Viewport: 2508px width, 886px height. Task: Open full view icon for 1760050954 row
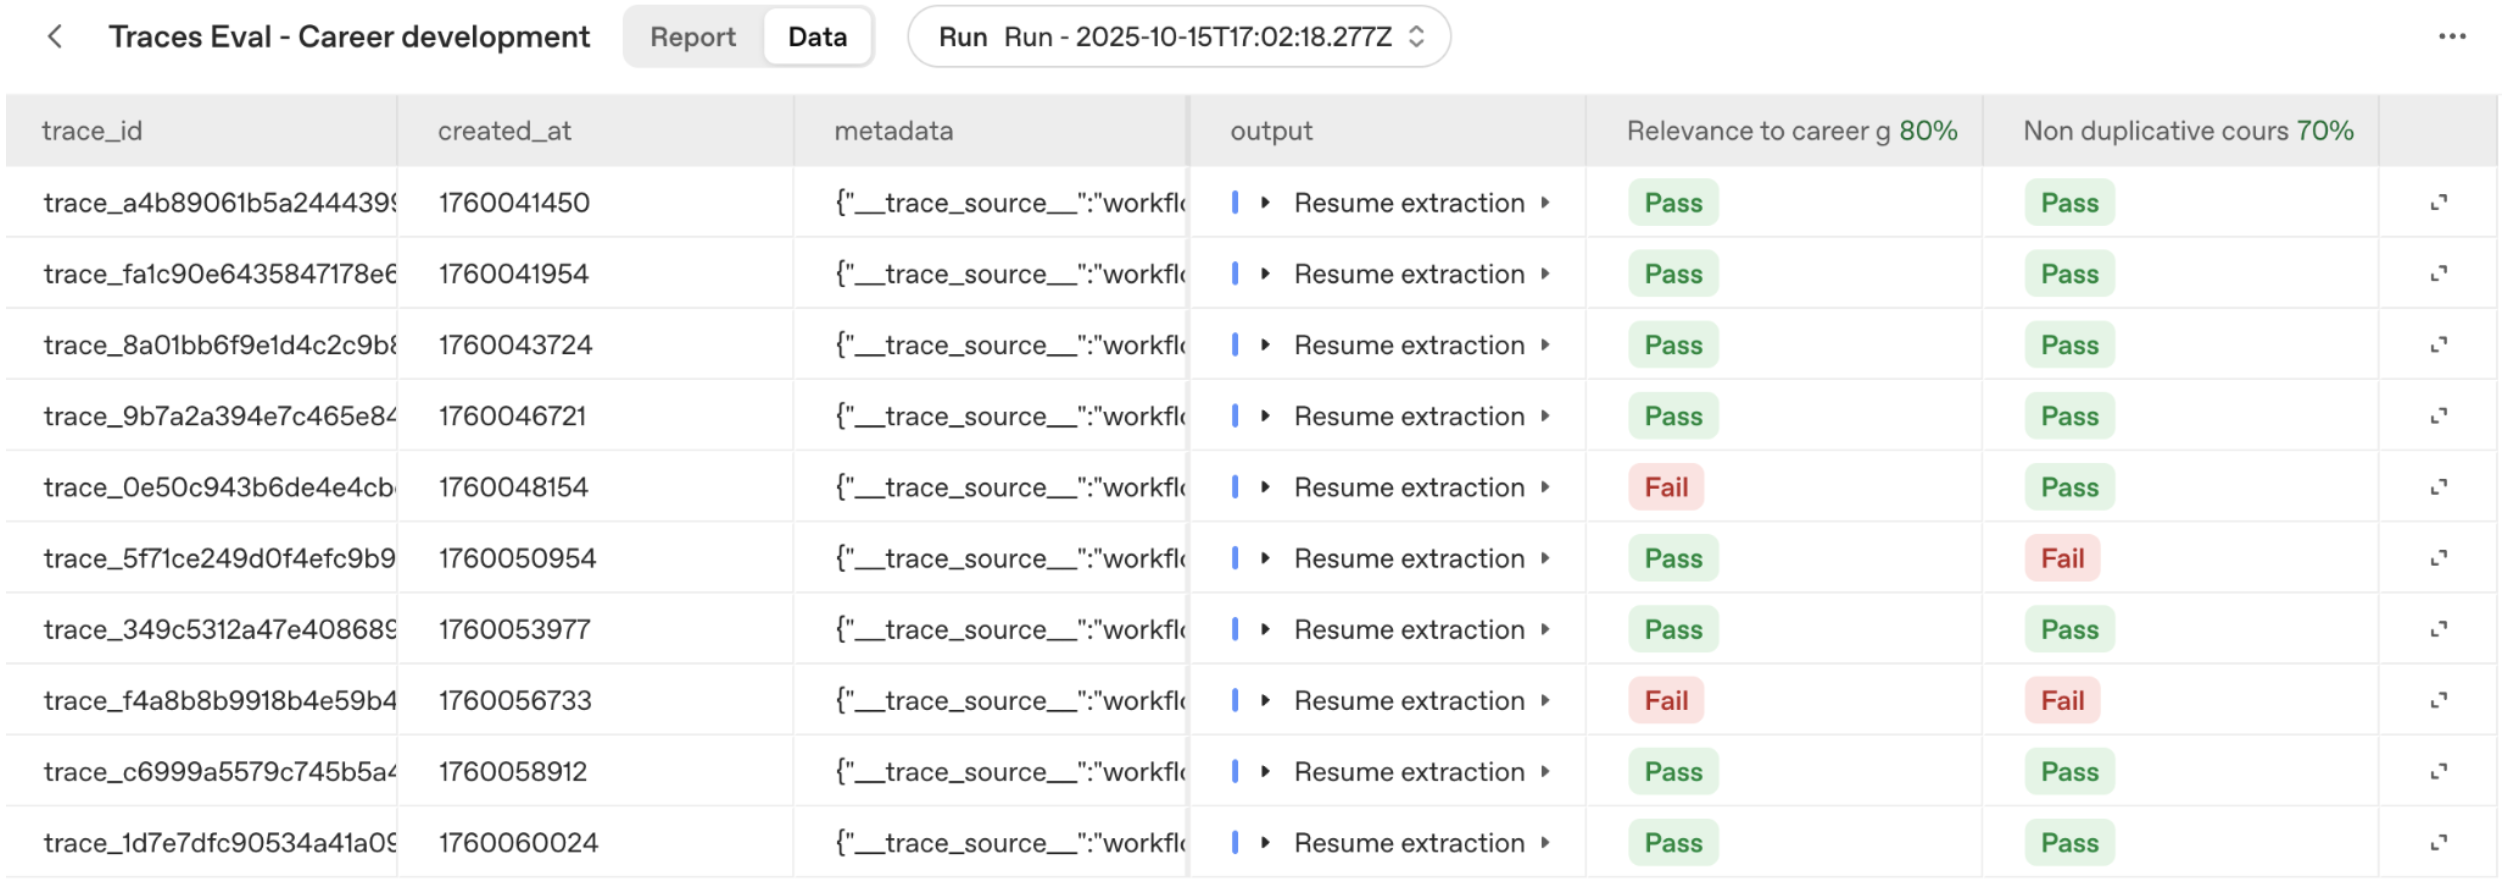tap(2438, 558)
